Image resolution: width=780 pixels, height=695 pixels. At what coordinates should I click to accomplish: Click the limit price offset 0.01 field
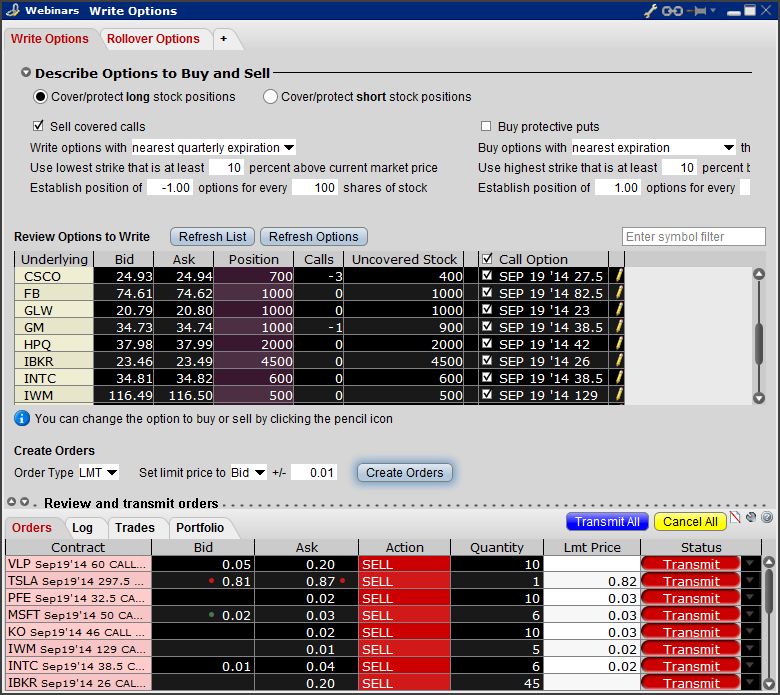(314, 472)
